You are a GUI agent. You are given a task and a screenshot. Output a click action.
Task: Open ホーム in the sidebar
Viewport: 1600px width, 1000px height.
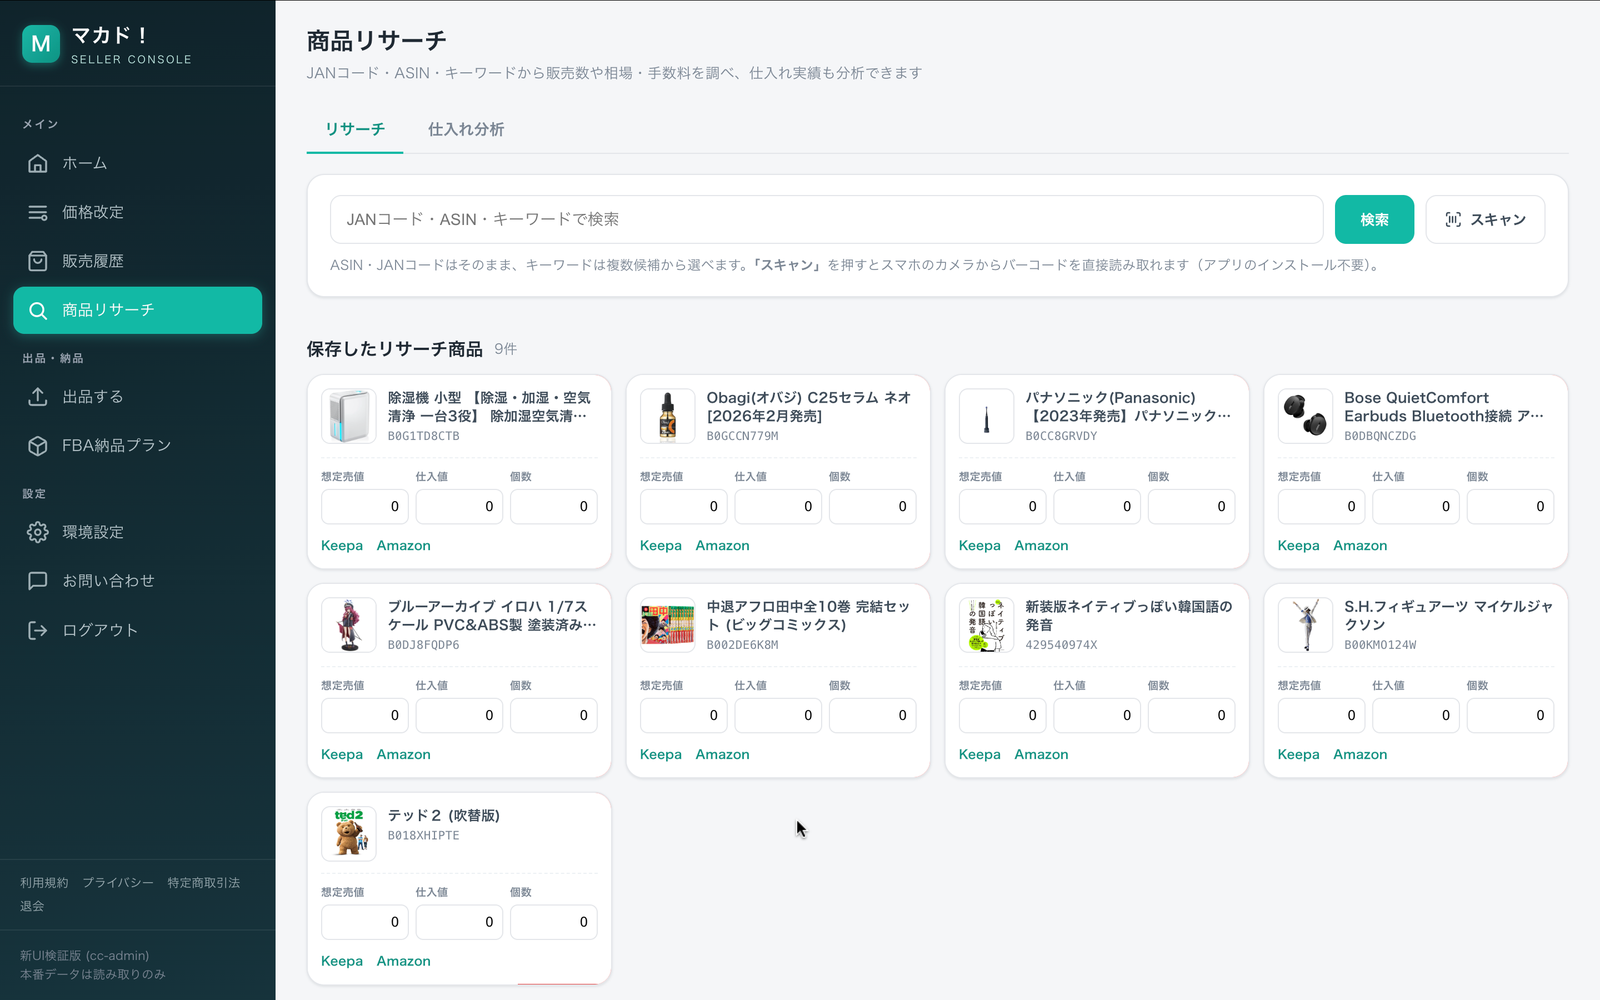pyautogui.click(x=138, y=163)
